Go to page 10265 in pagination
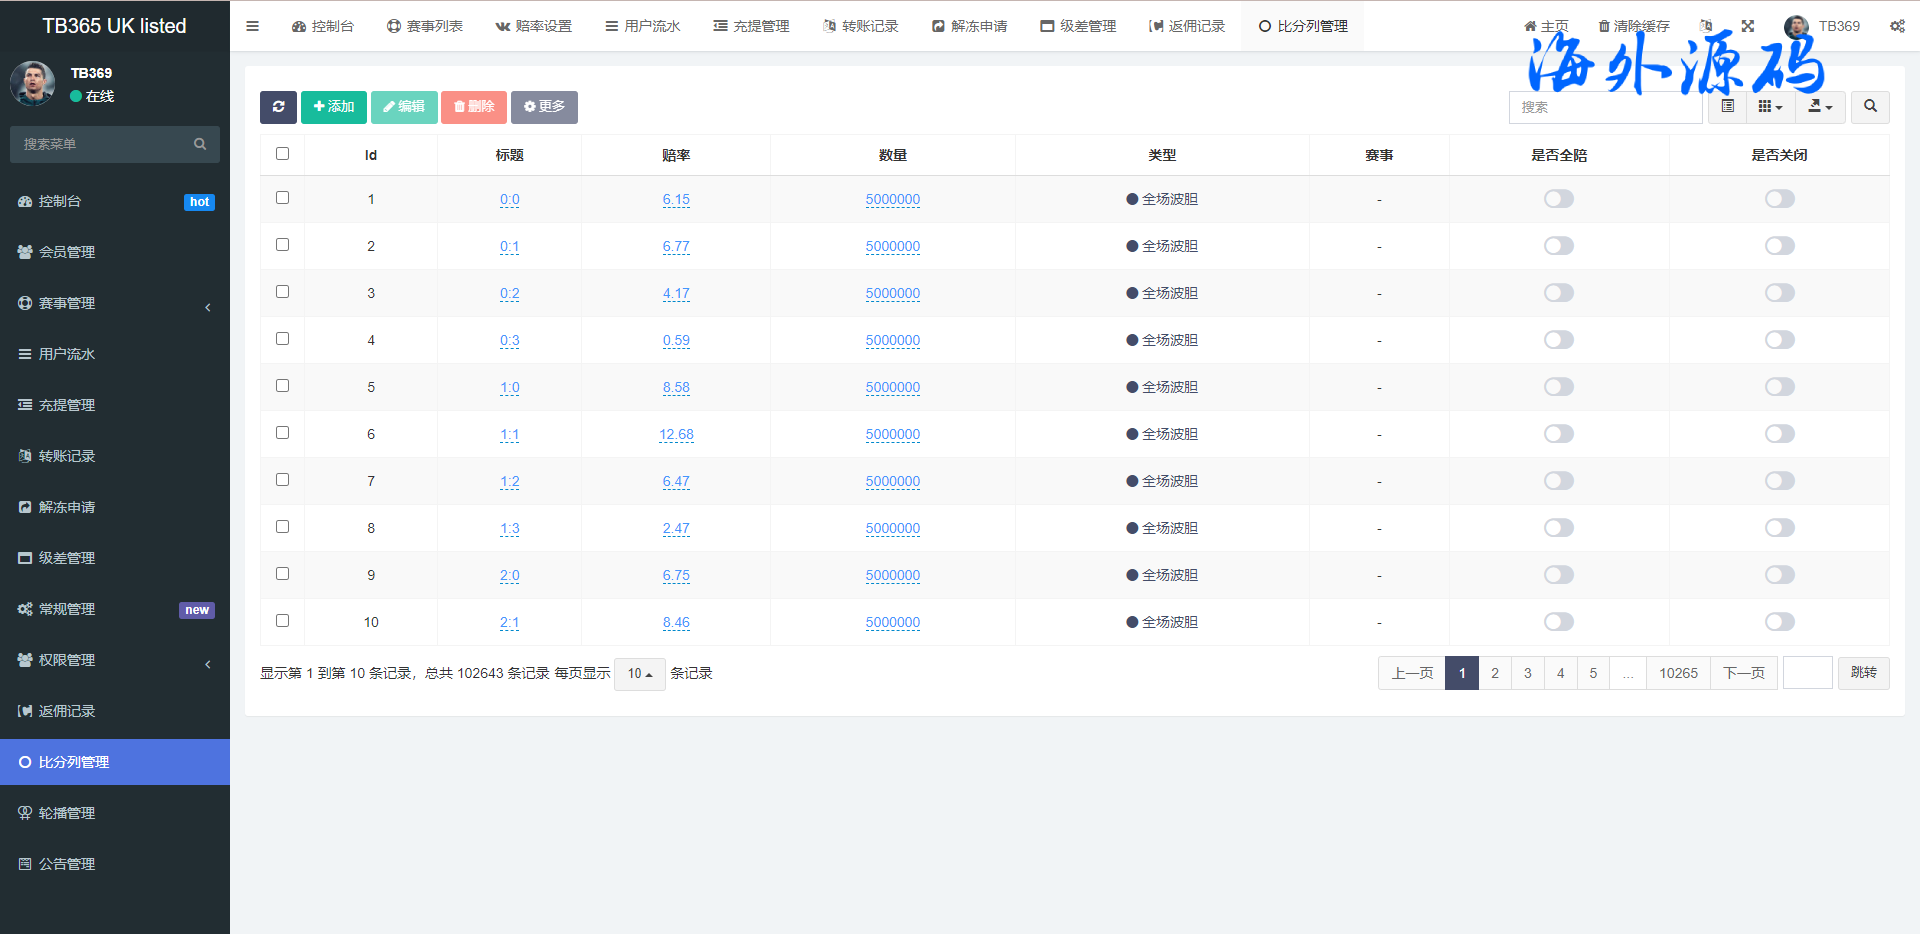 click(1678, 673)
